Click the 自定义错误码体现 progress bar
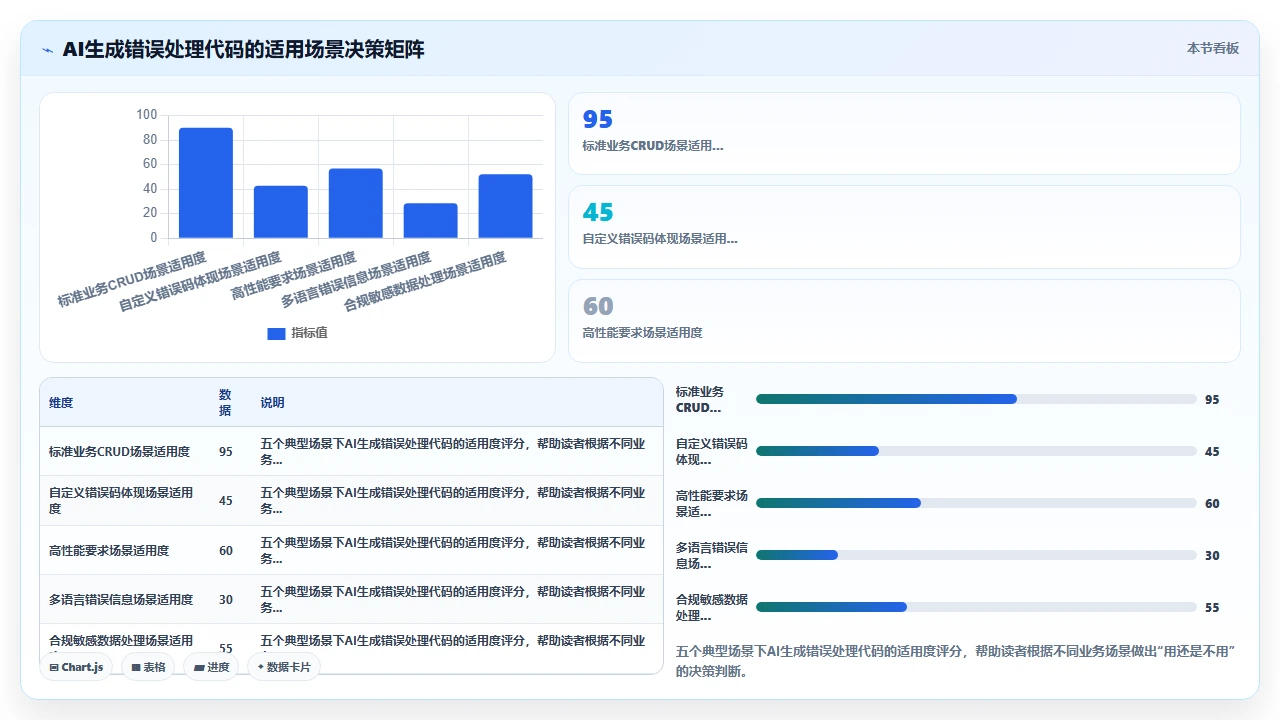The image size is (1280, 720). (x=976, y=451)
